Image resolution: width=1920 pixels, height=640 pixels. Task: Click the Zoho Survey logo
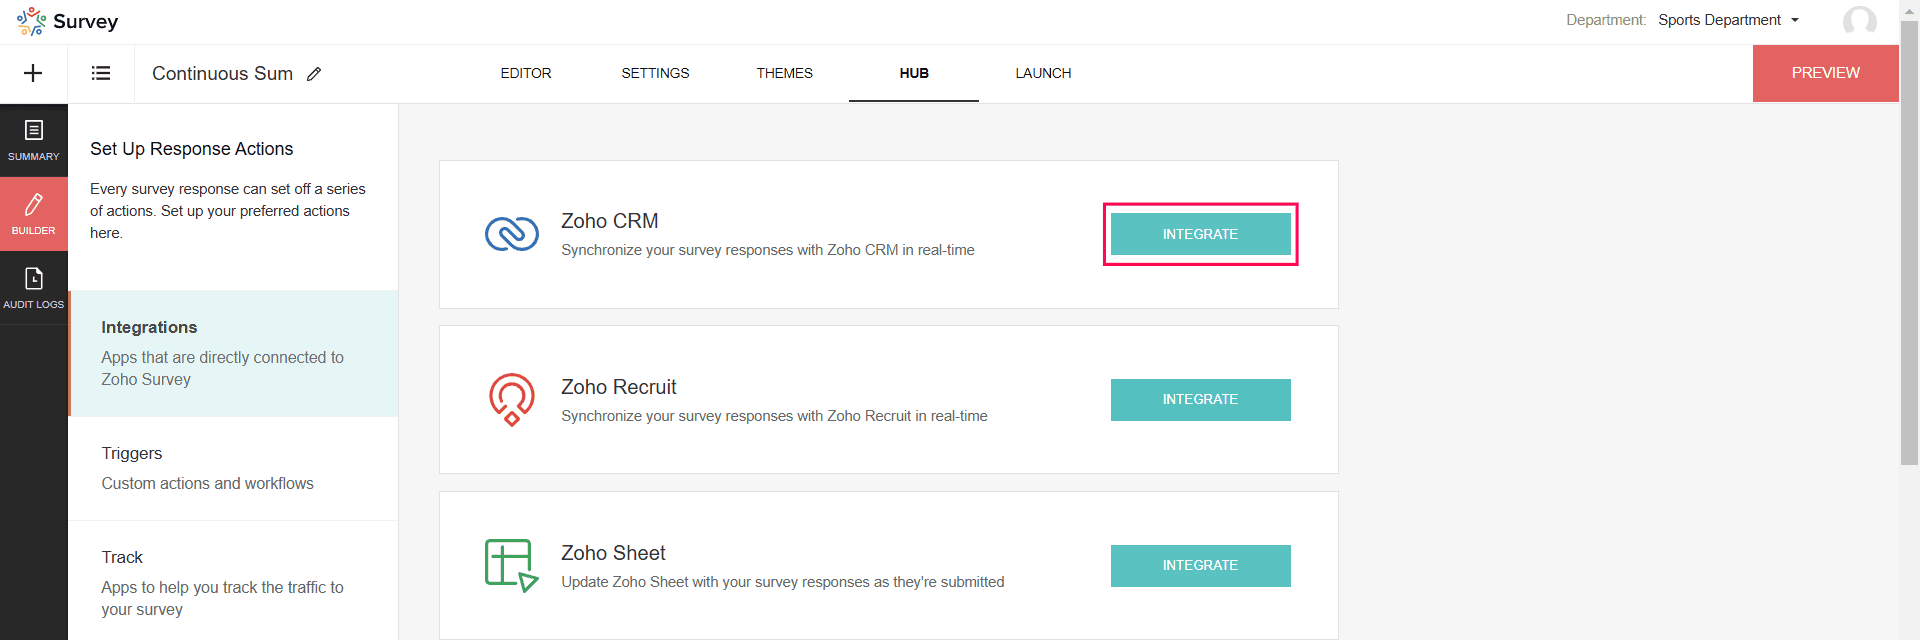(x=67, y=21)
